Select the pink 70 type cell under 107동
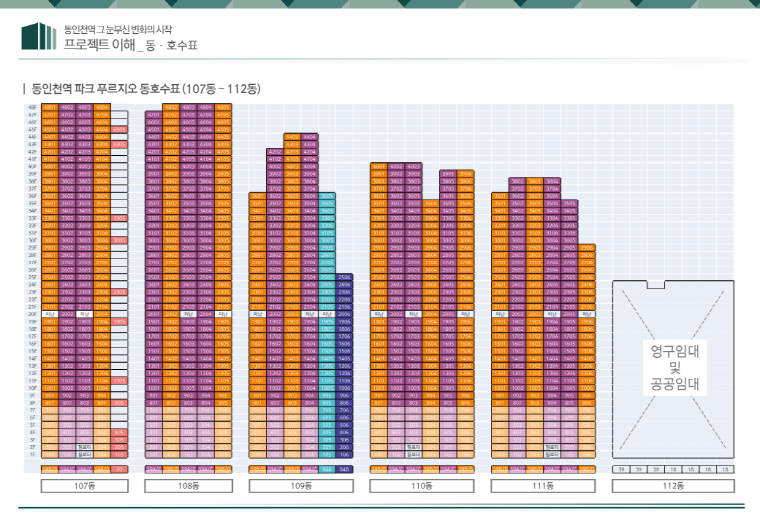This screenshot has width=760, height=525. click(119, 468)
